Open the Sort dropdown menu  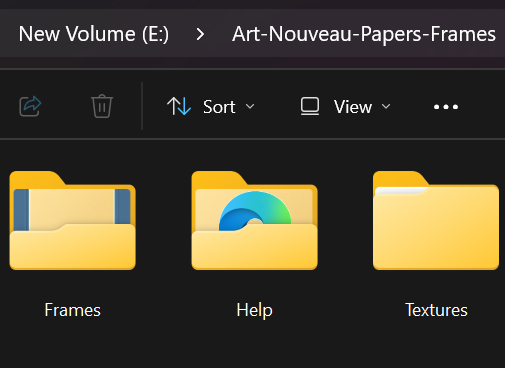click(x=211, y=107)
